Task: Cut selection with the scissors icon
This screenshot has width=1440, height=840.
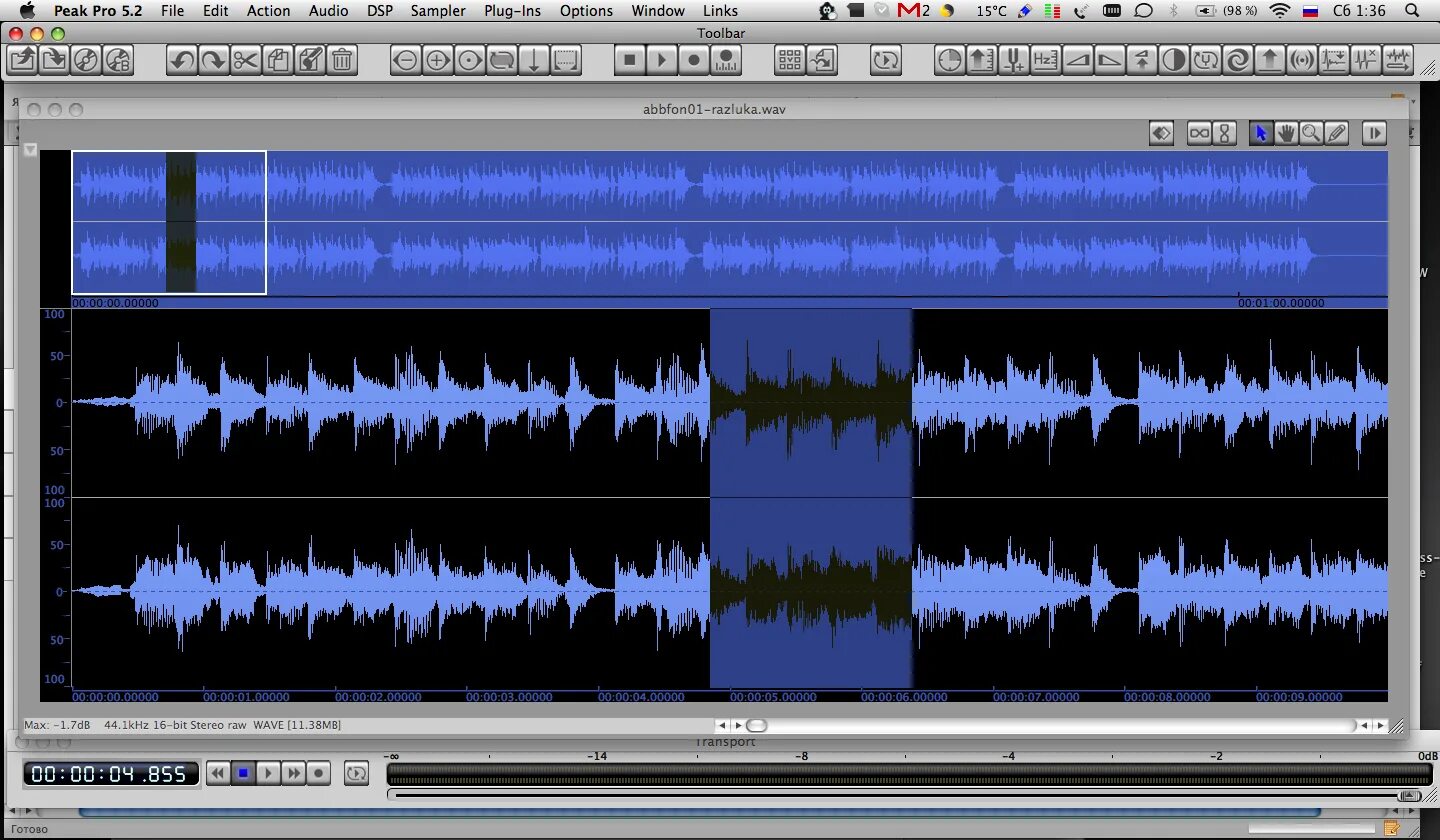Action: coord(245,60)
